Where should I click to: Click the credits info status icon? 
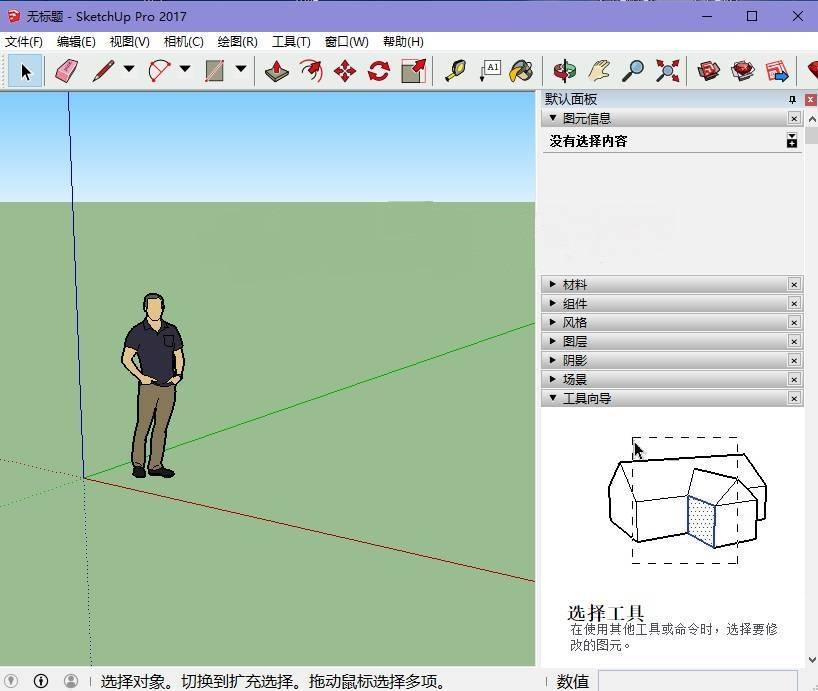[x=41, y=681]
